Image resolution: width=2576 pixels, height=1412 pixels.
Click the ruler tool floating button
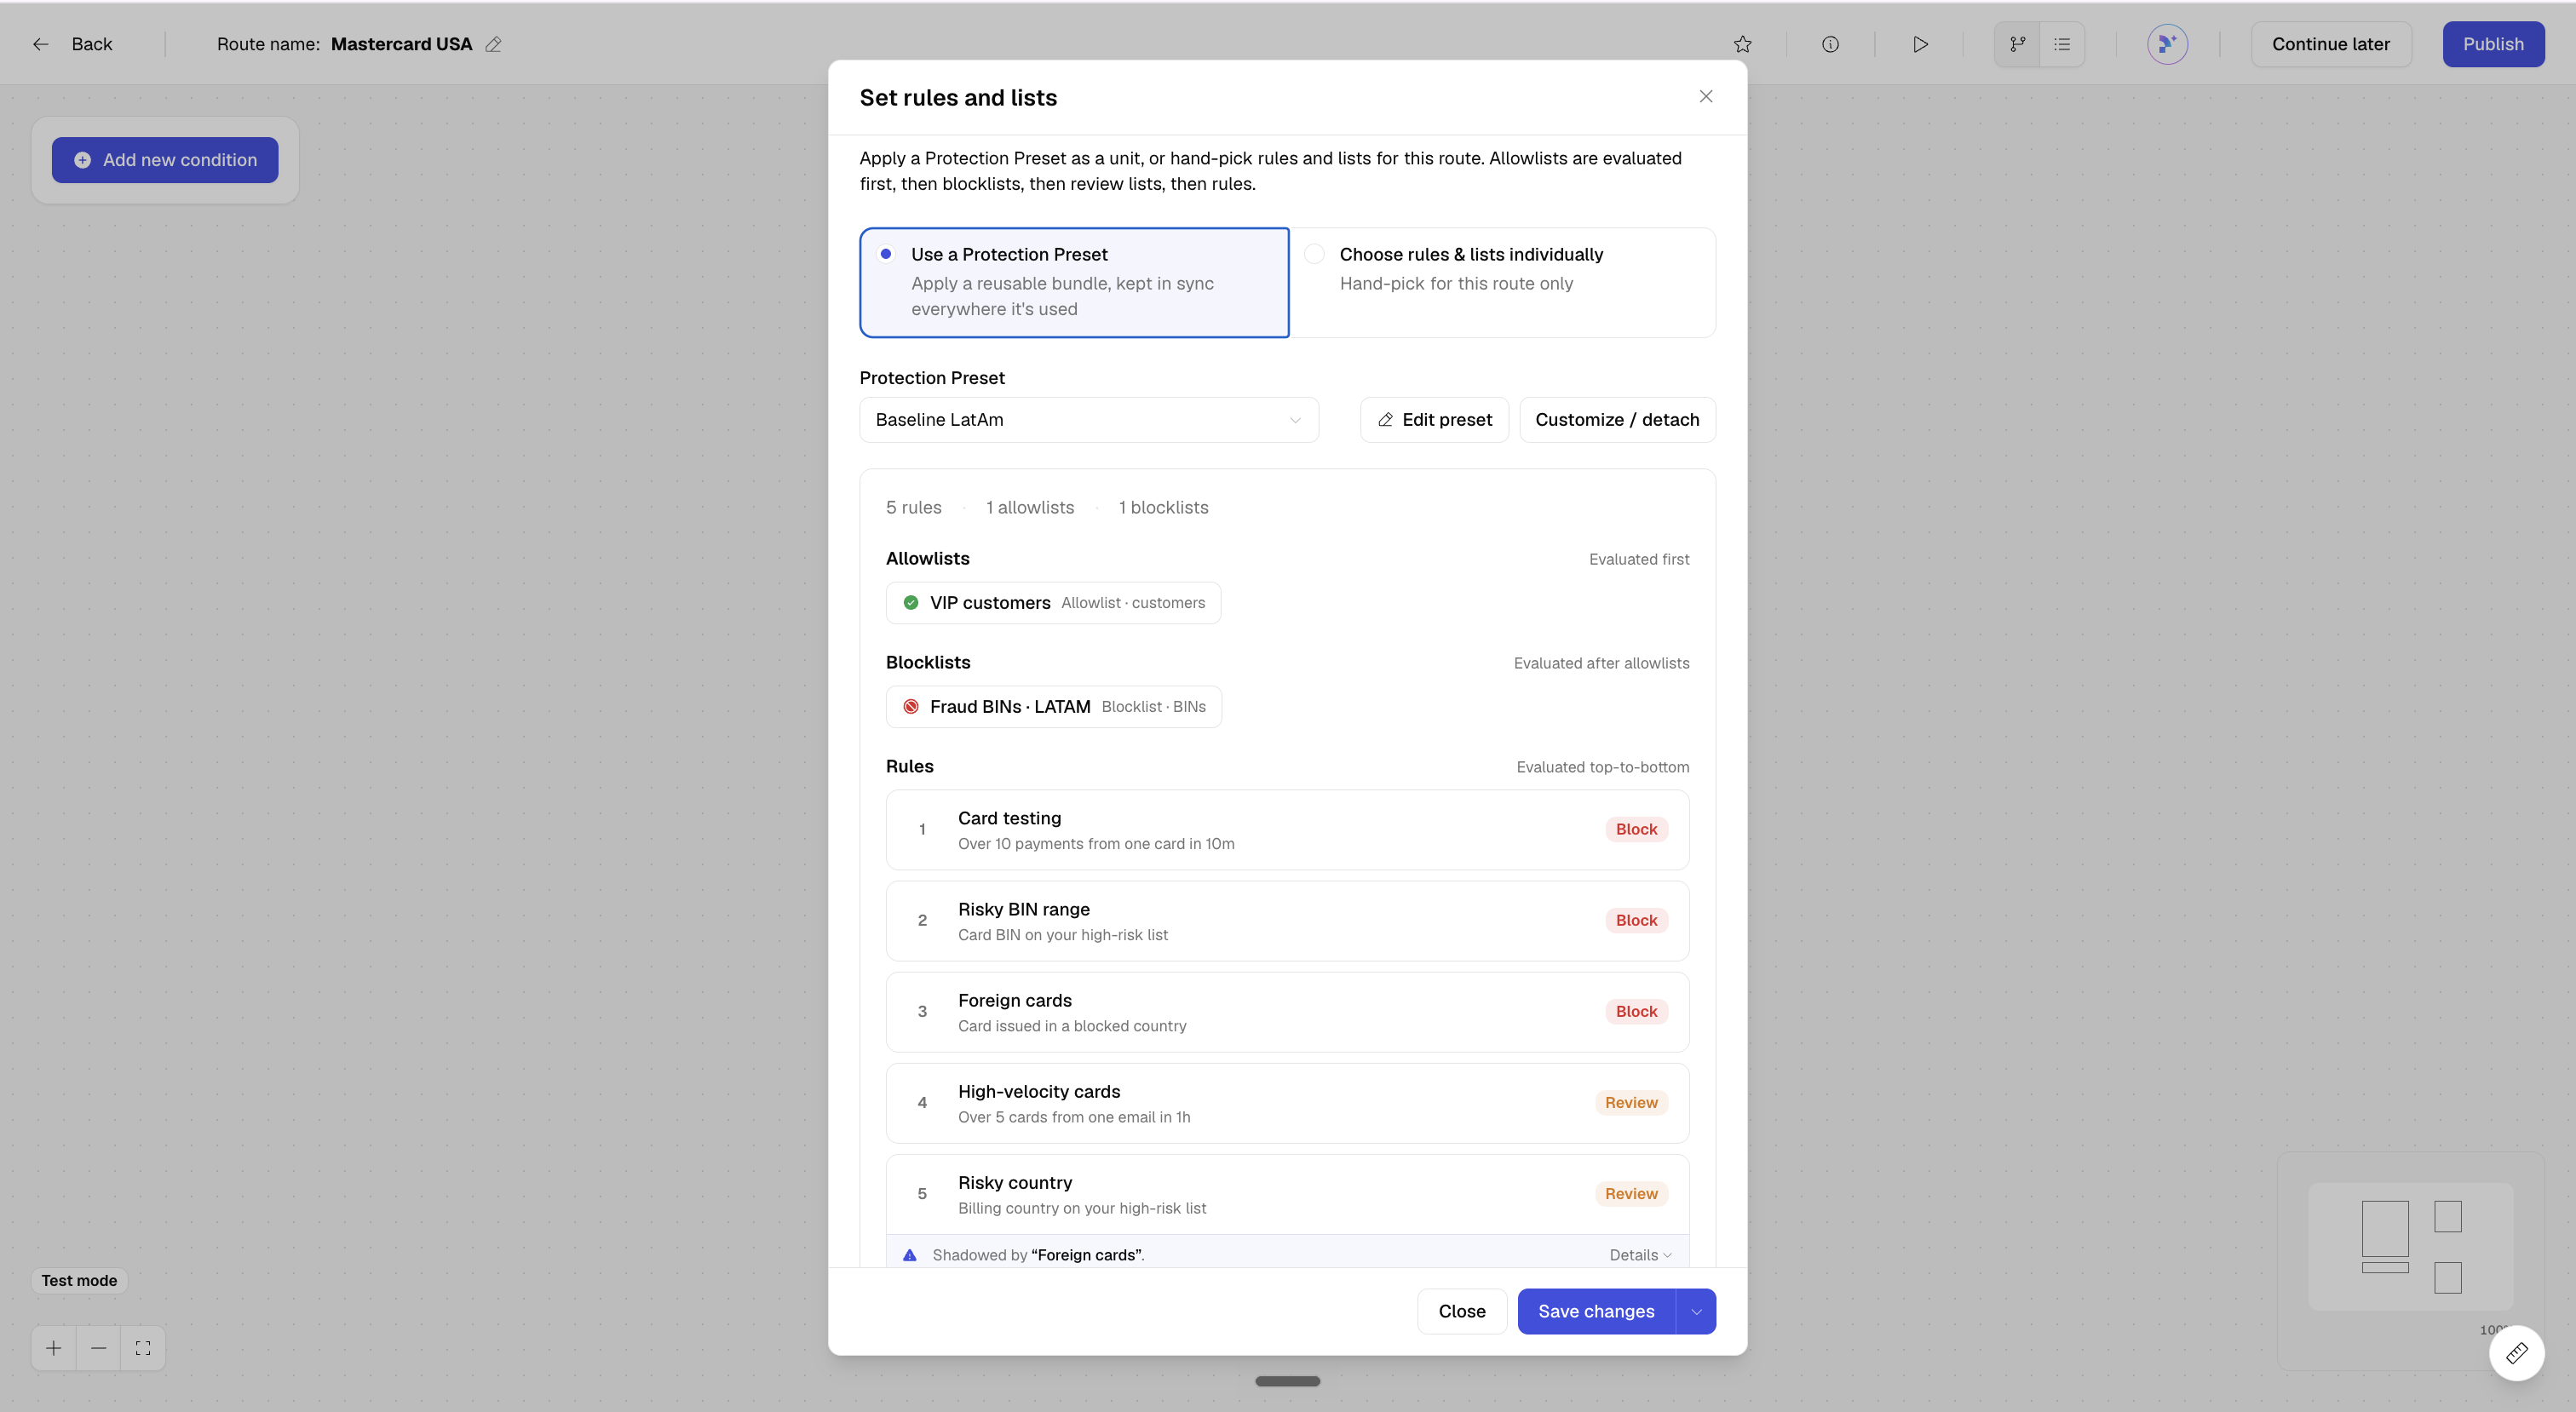tap(2517, 1353)
